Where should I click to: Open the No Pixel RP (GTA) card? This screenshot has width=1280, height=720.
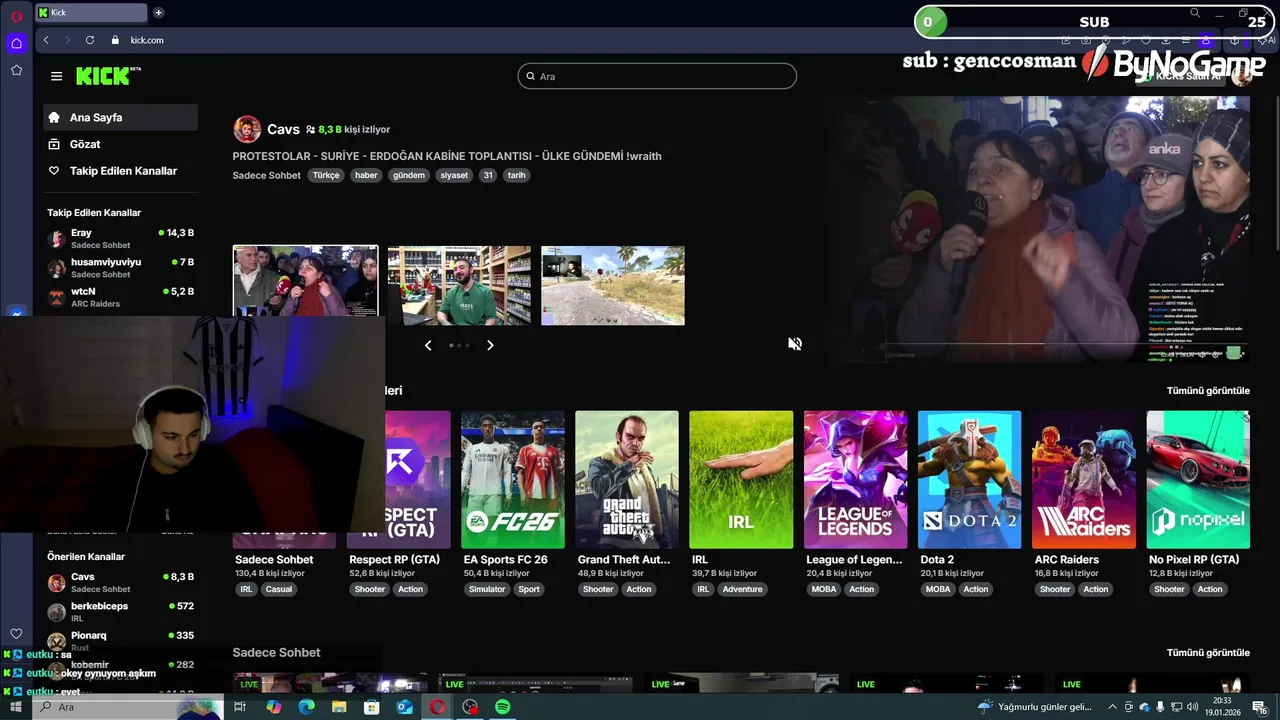pyautogui.click(x=1198, y=479)
